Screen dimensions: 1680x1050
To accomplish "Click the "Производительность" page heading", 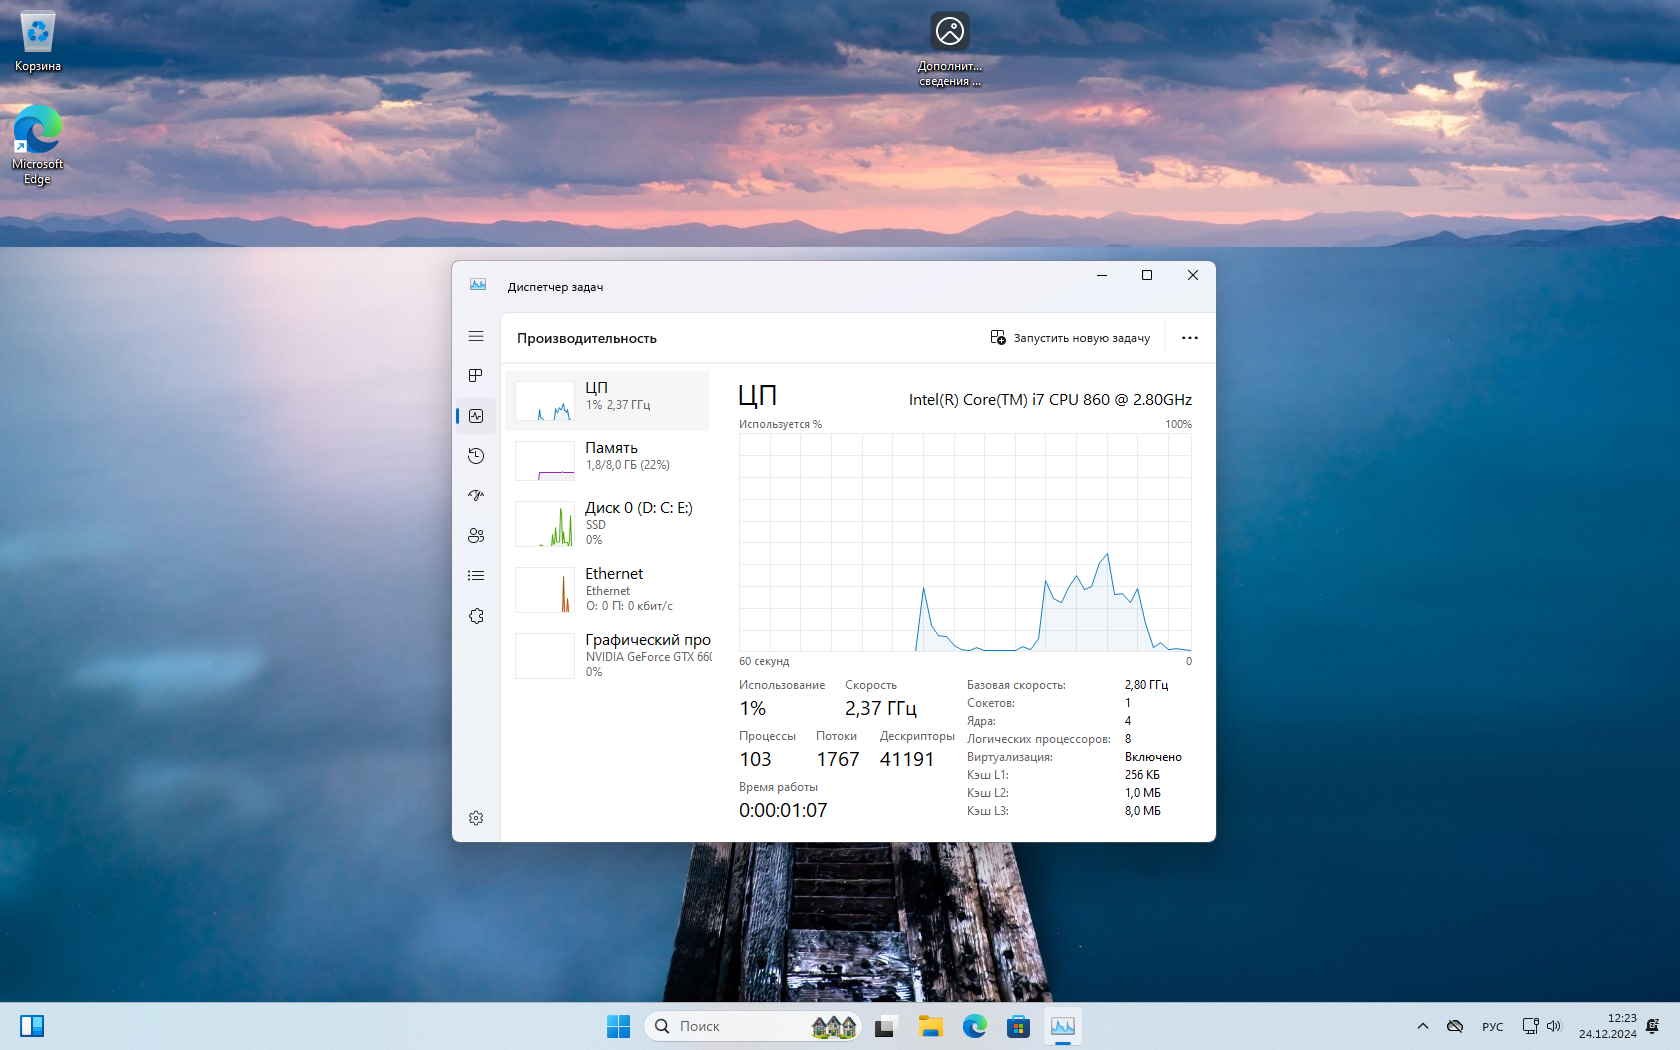I will click(587, 338).
